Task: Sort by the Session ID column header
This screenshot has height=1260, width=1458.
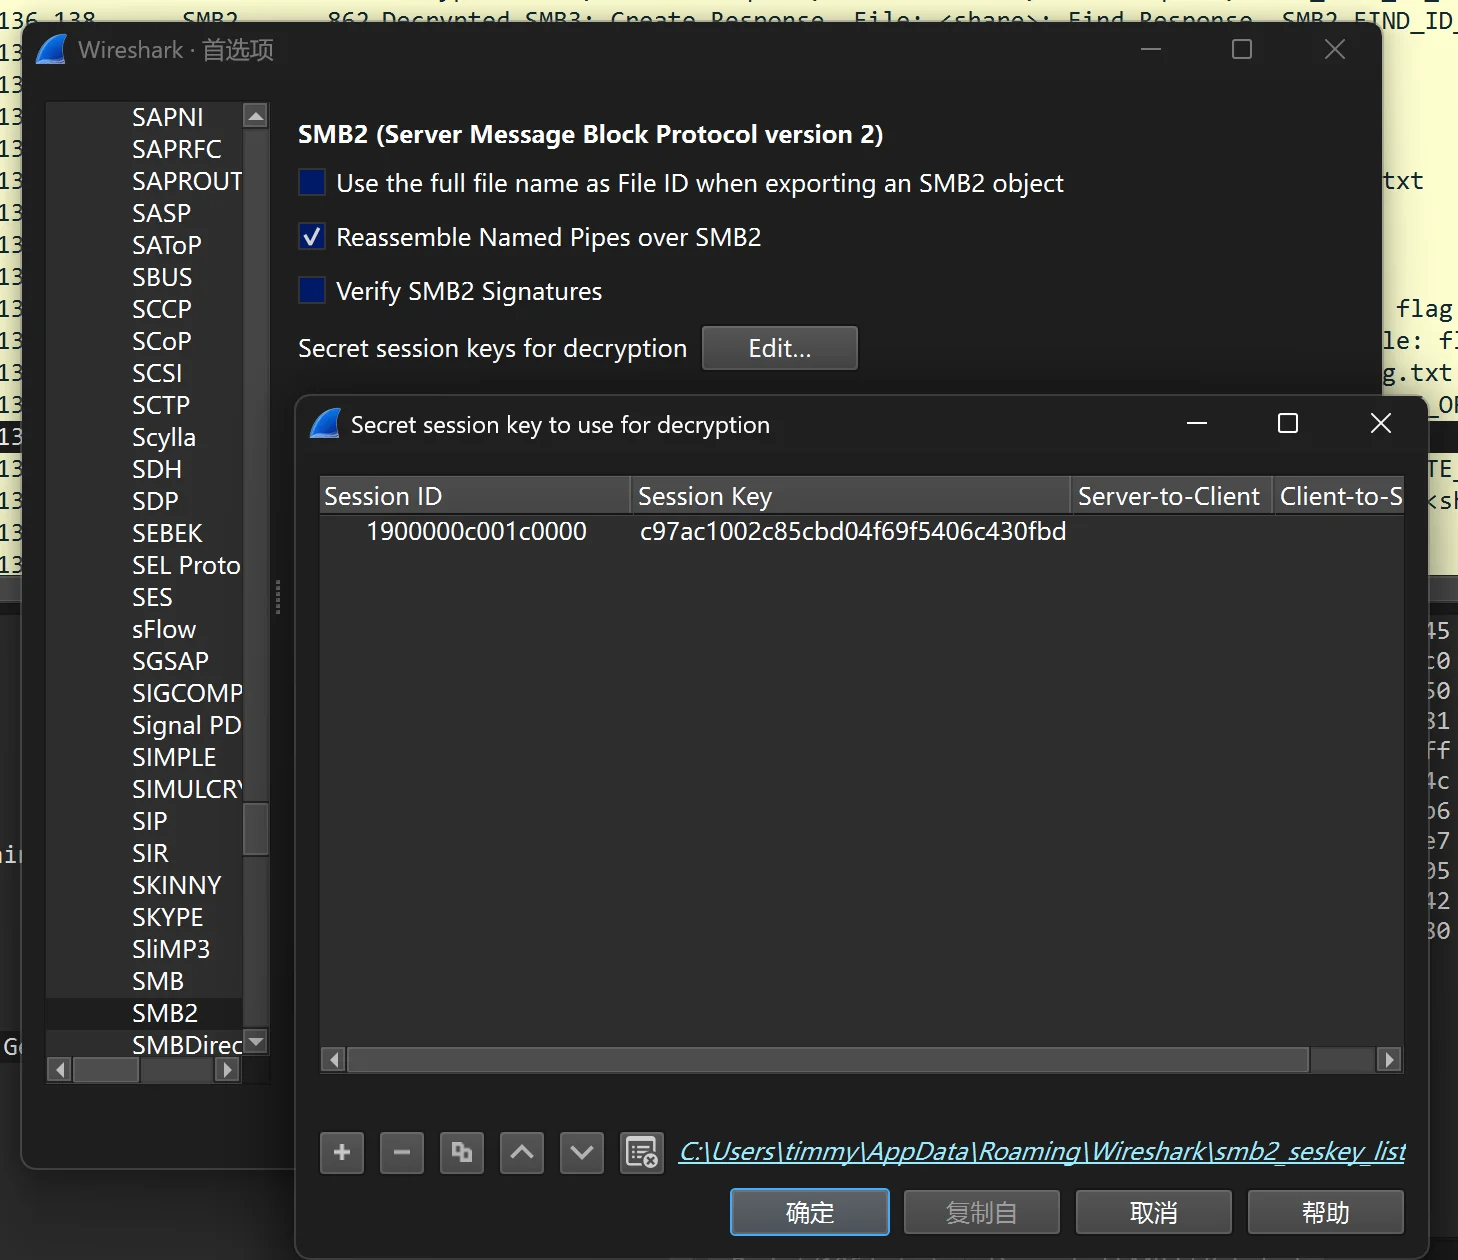Action: (474, 497)
